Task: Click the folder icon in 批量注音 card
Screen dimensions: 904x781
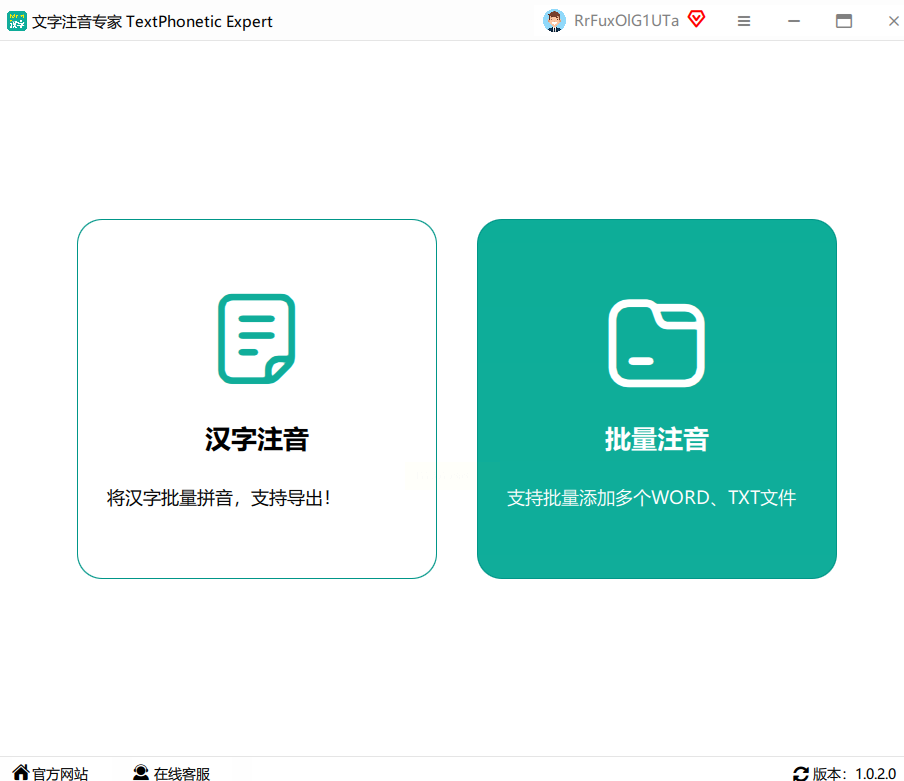Action: 656,343
